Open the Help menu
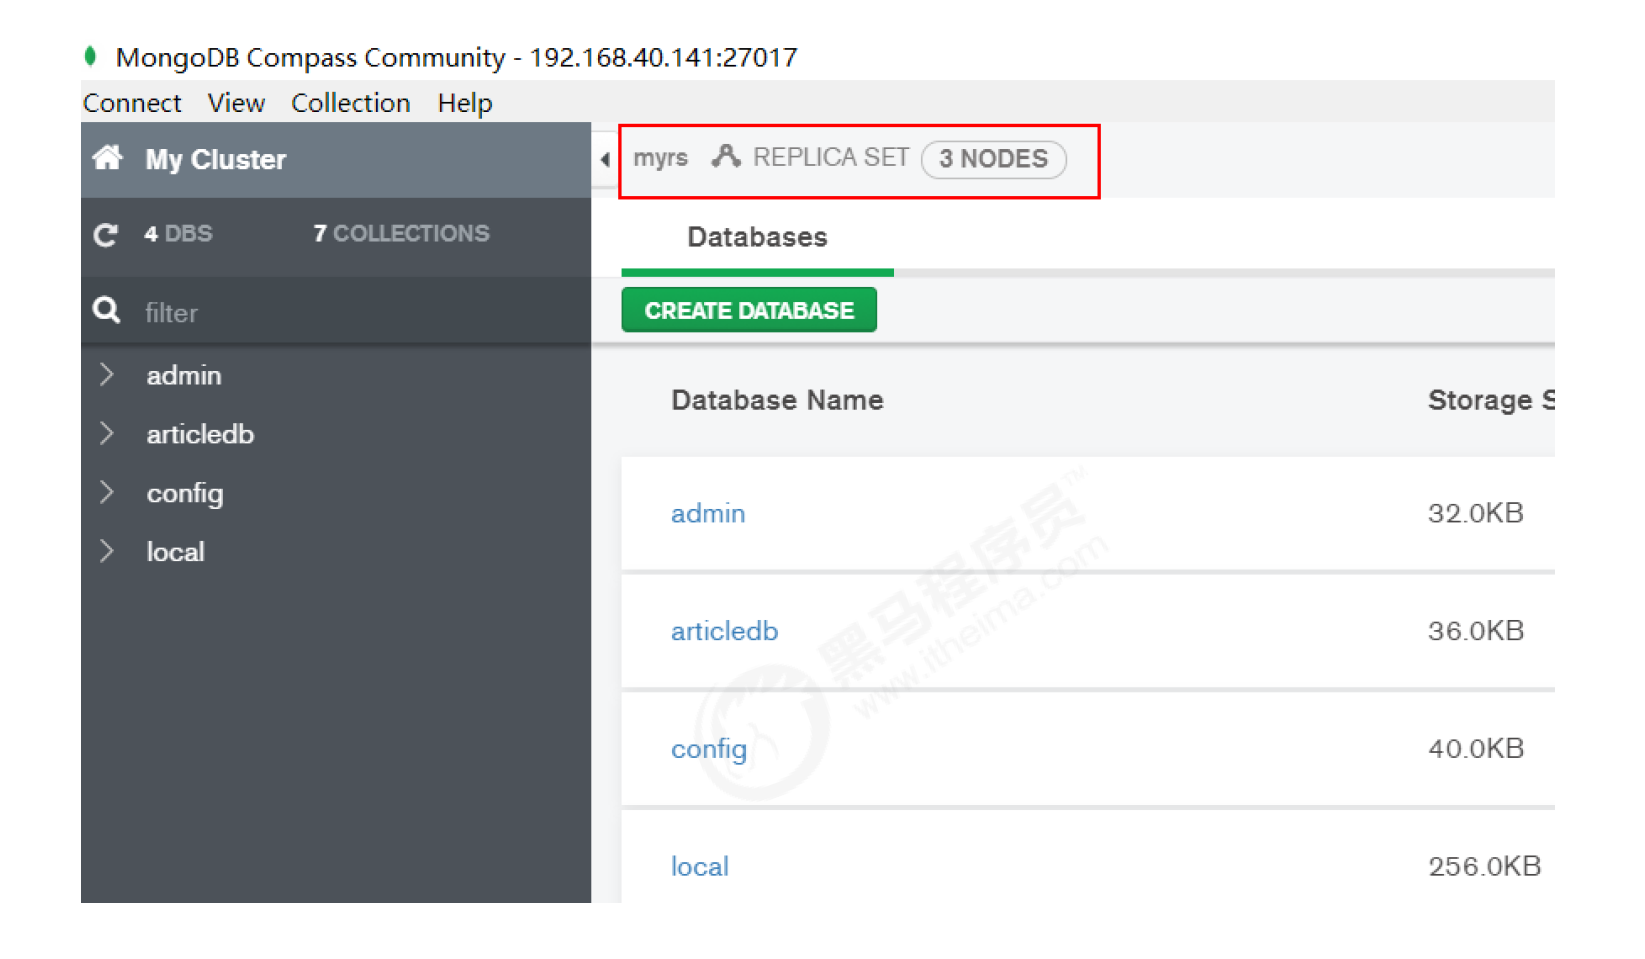1645x959 pixels. click(x=465, y=103)
